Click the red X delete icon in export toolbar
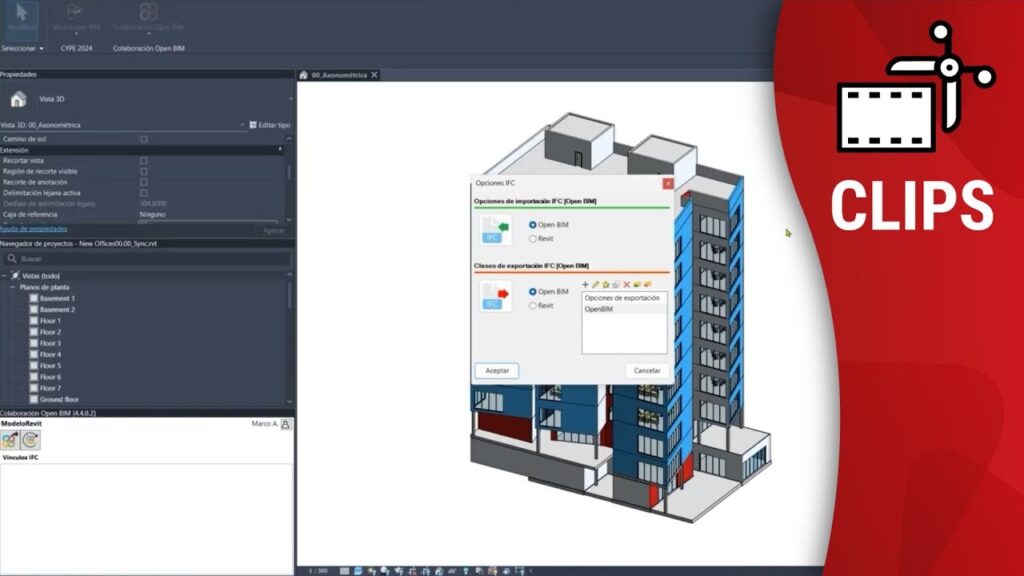 [626, 285]
